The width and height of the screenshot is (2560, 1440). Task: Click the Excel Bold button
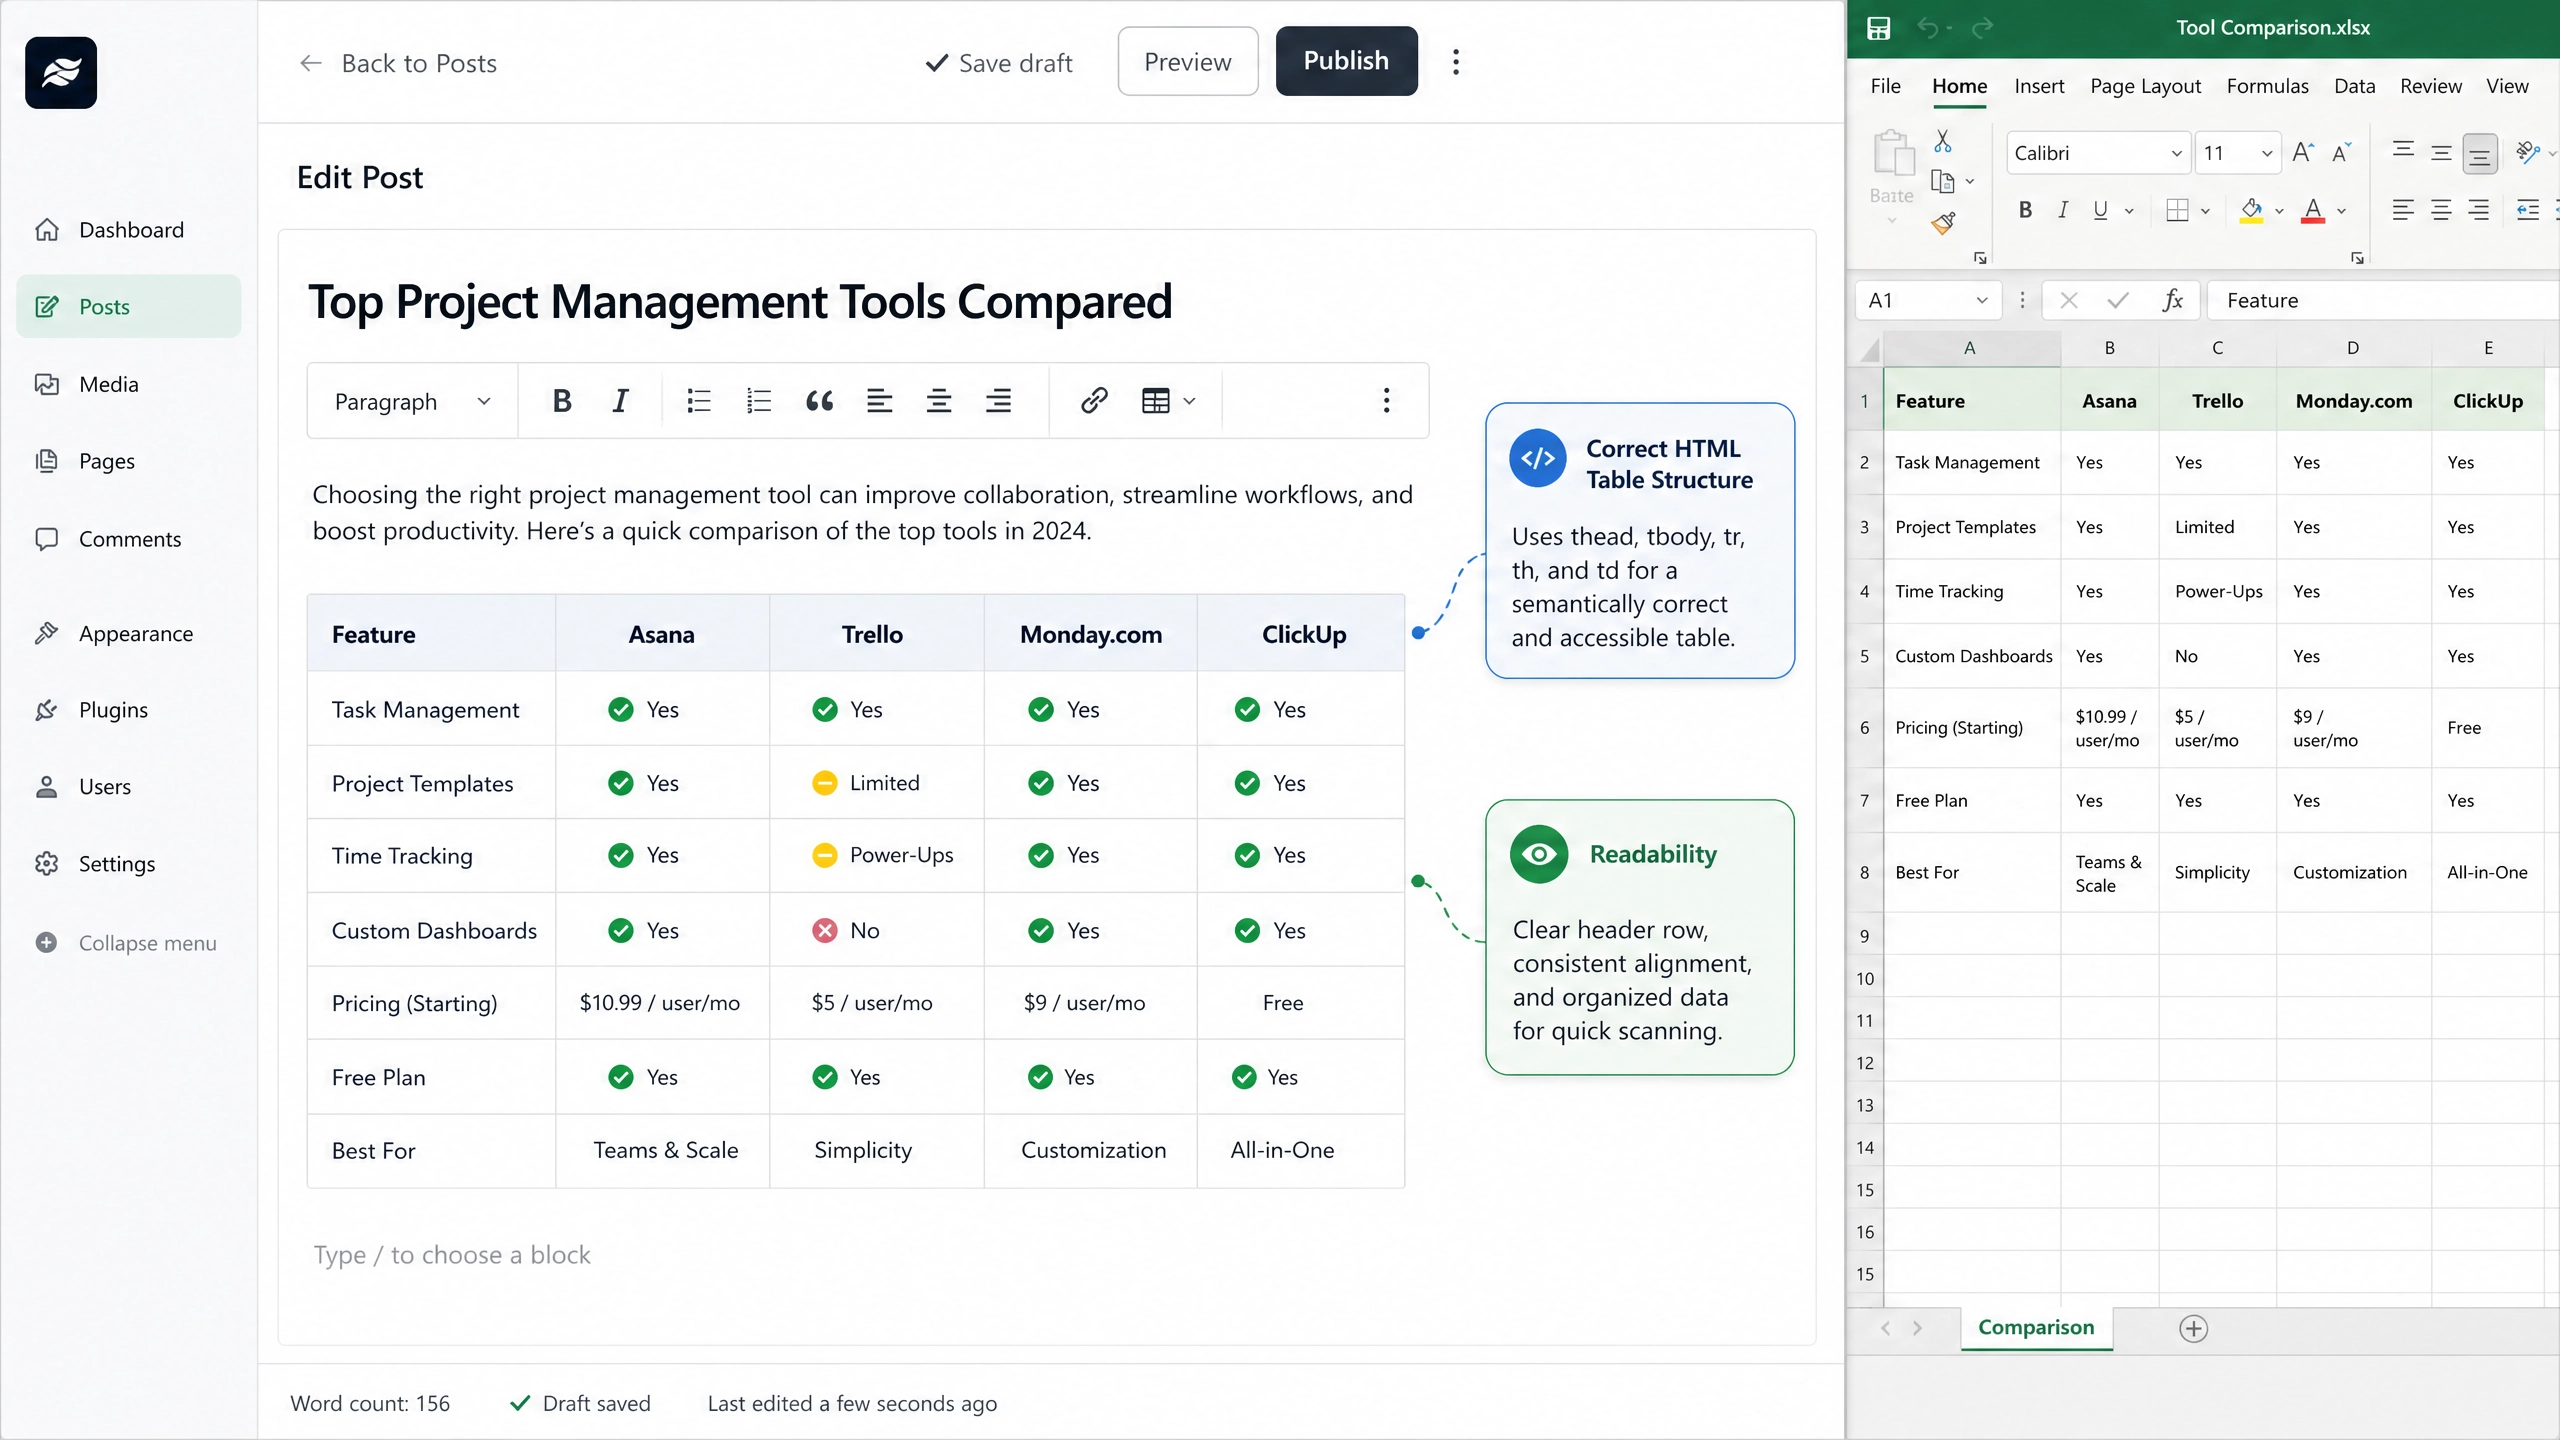(x=2025, y=210)
